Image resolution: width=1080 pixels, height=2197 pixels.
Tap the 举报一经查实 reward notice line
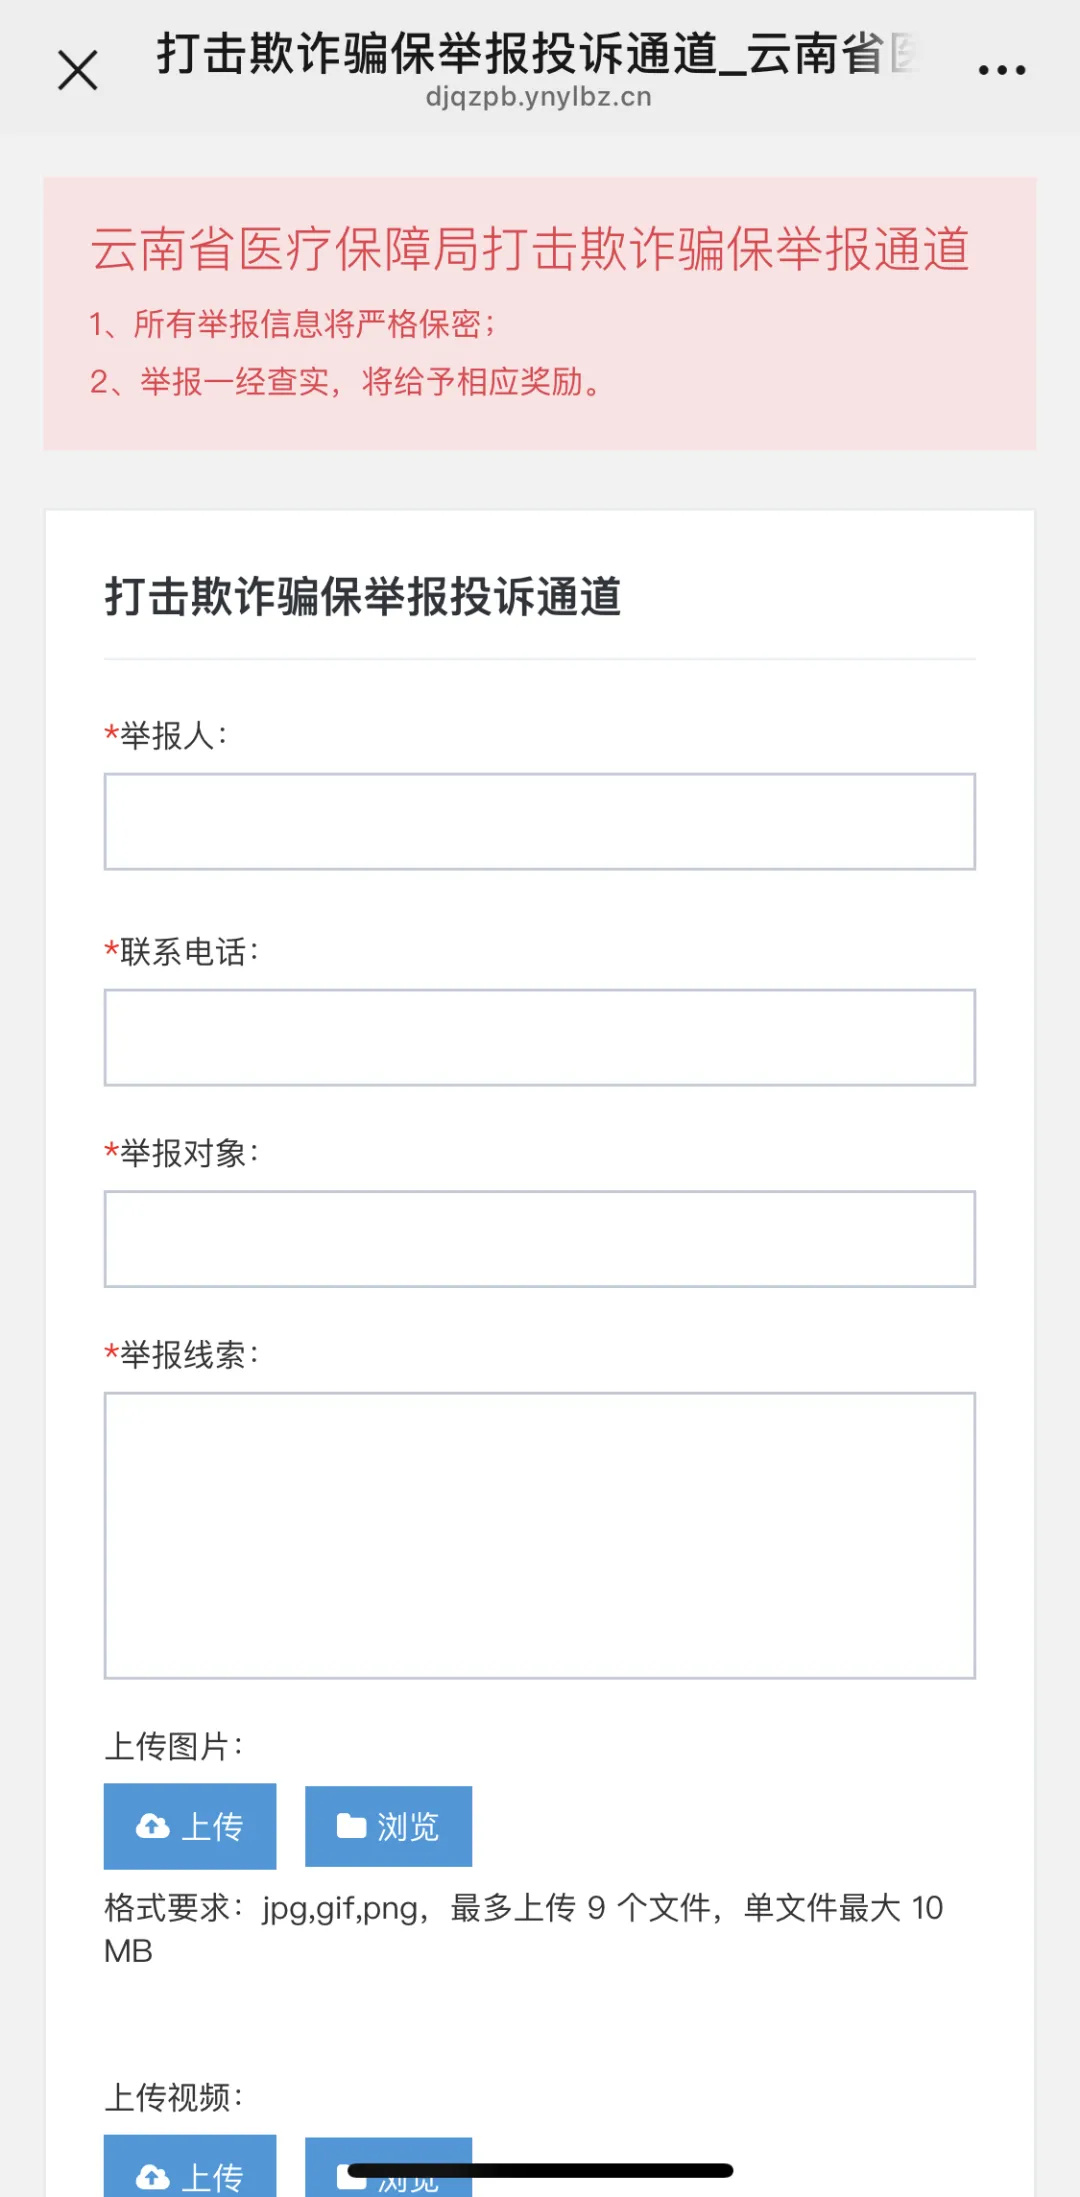tap(346, 382)
